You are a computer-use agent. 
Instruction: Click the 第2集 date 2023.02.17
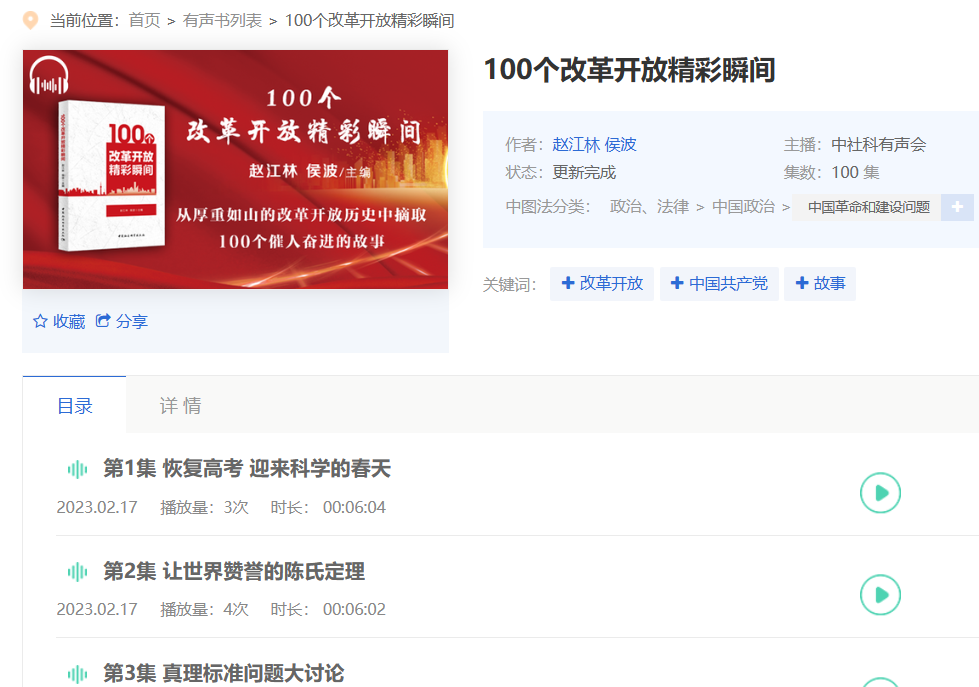click(97, 609)
